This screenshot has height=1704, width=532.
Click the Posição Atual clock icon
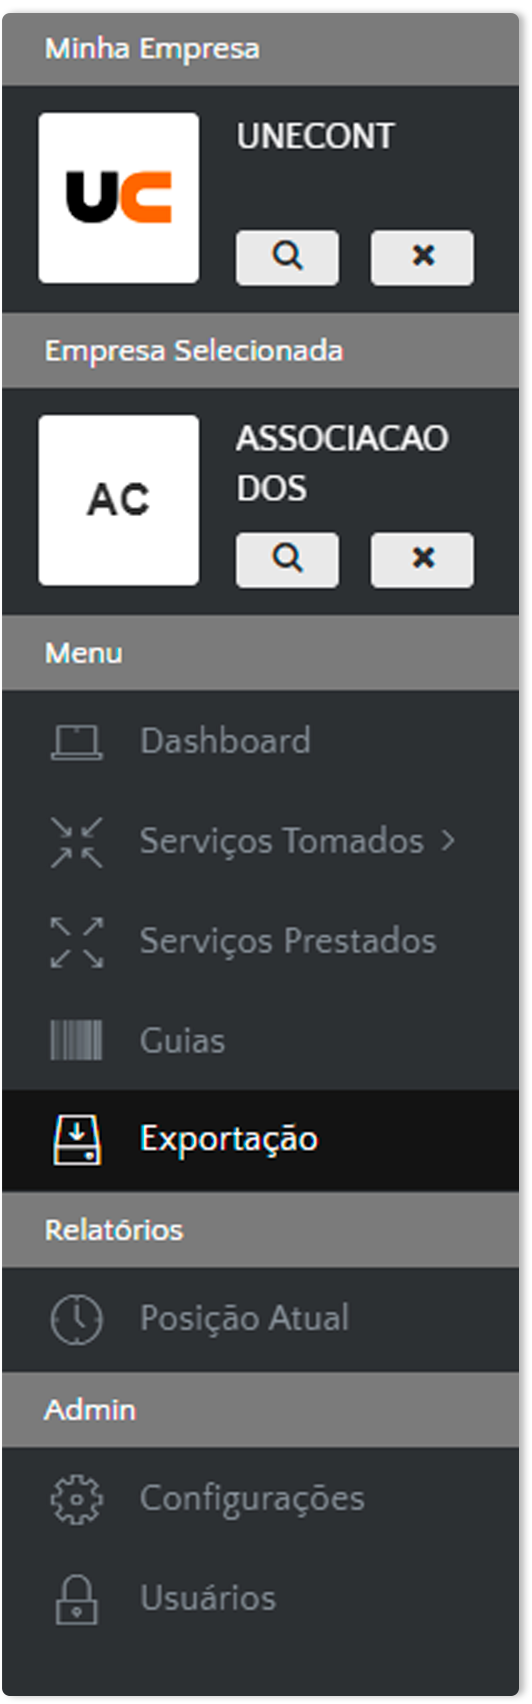(76, 1319)
